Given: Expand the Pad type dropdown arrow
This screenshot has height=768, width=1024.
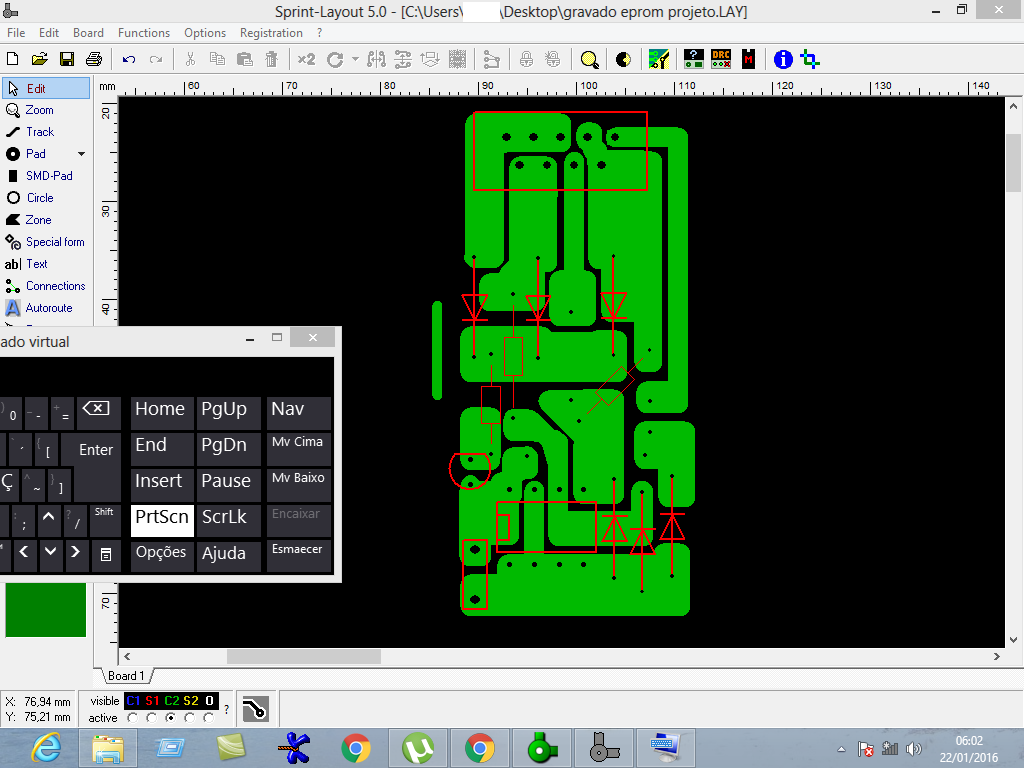Looking at the screenshot, I should pyautogui.click(x=82, y=154).
